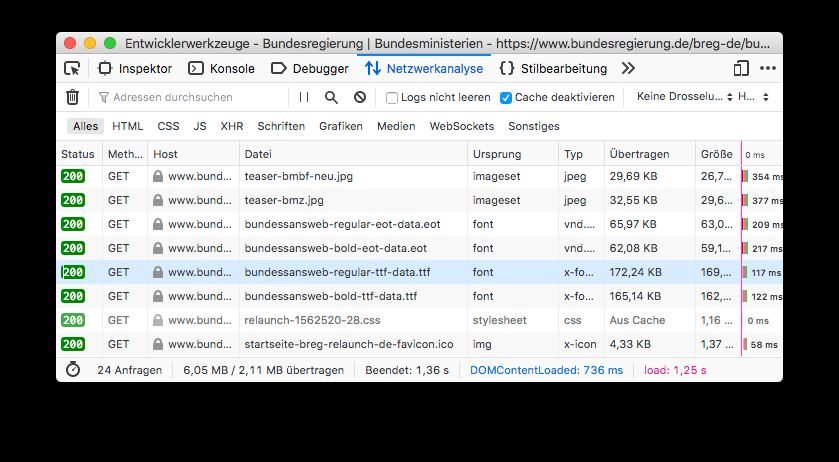Click the element picker icon
Screen dimensions: 839x462
72,69
